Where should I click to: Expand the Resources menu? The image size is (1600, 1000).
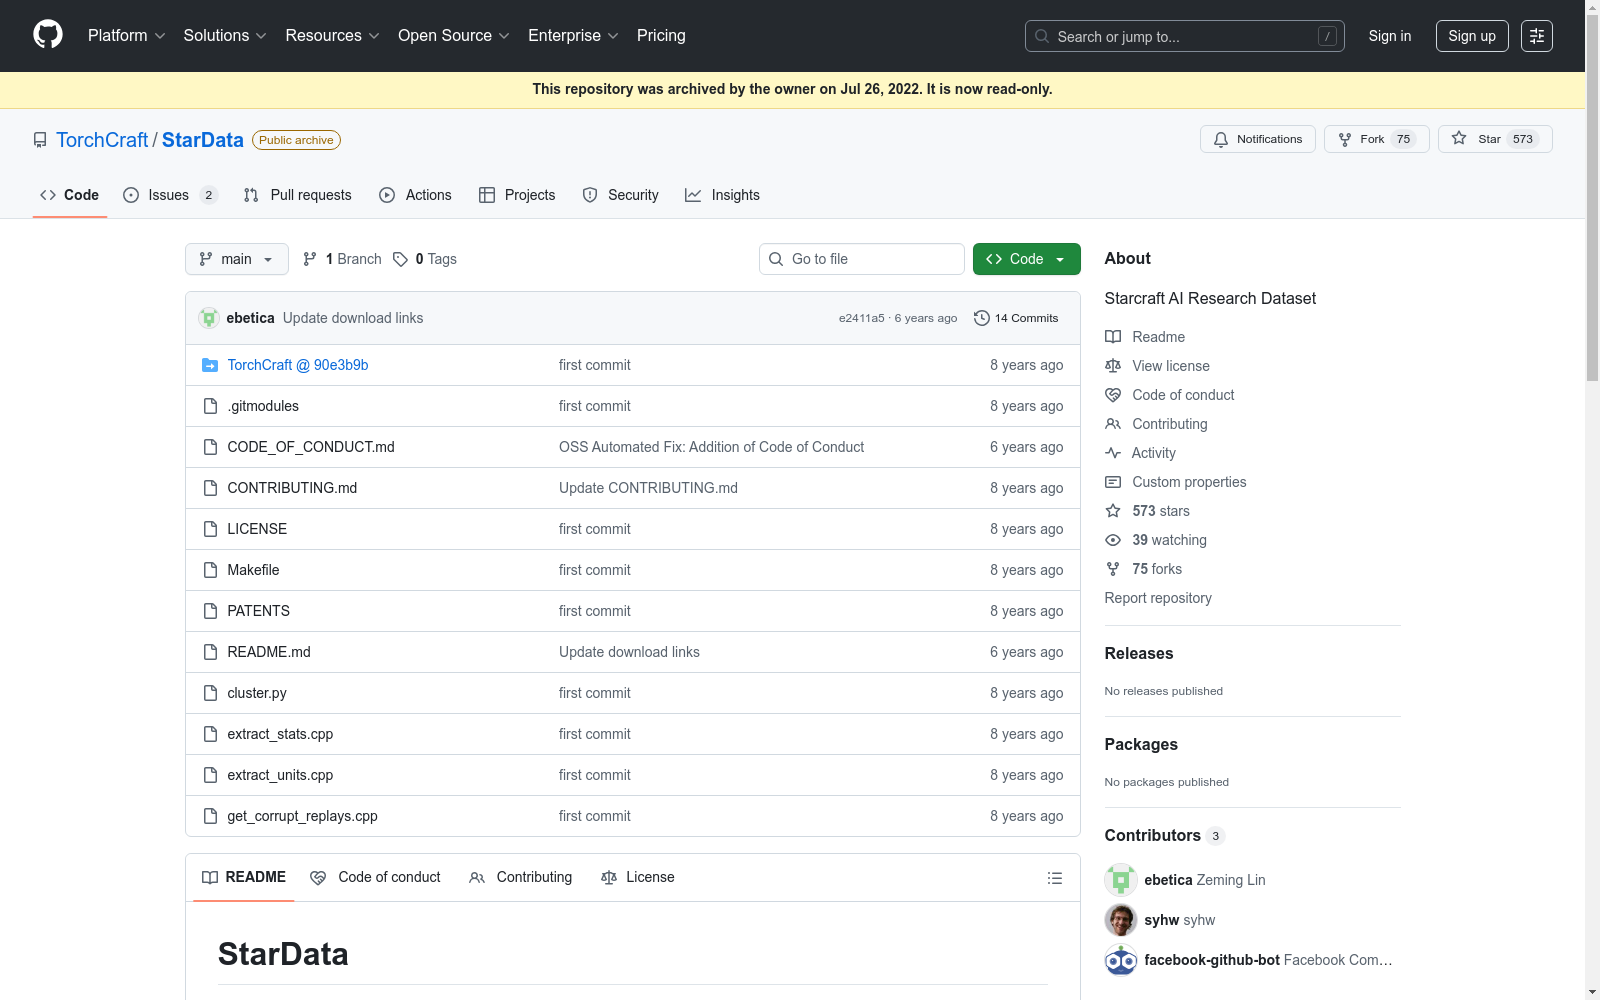tap(332, 36)
